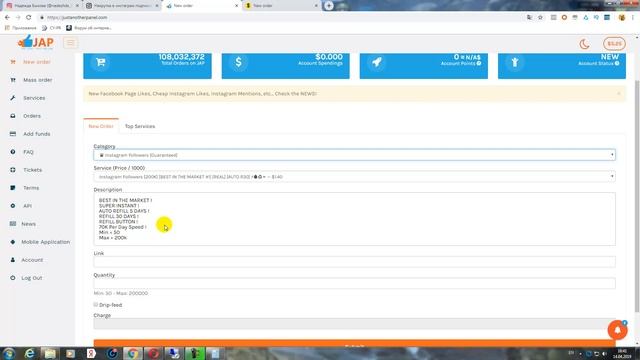This screenshot has width=640, height=360.
Task: Click the question icon beside FAQ
Action: (x=13, y=152)
